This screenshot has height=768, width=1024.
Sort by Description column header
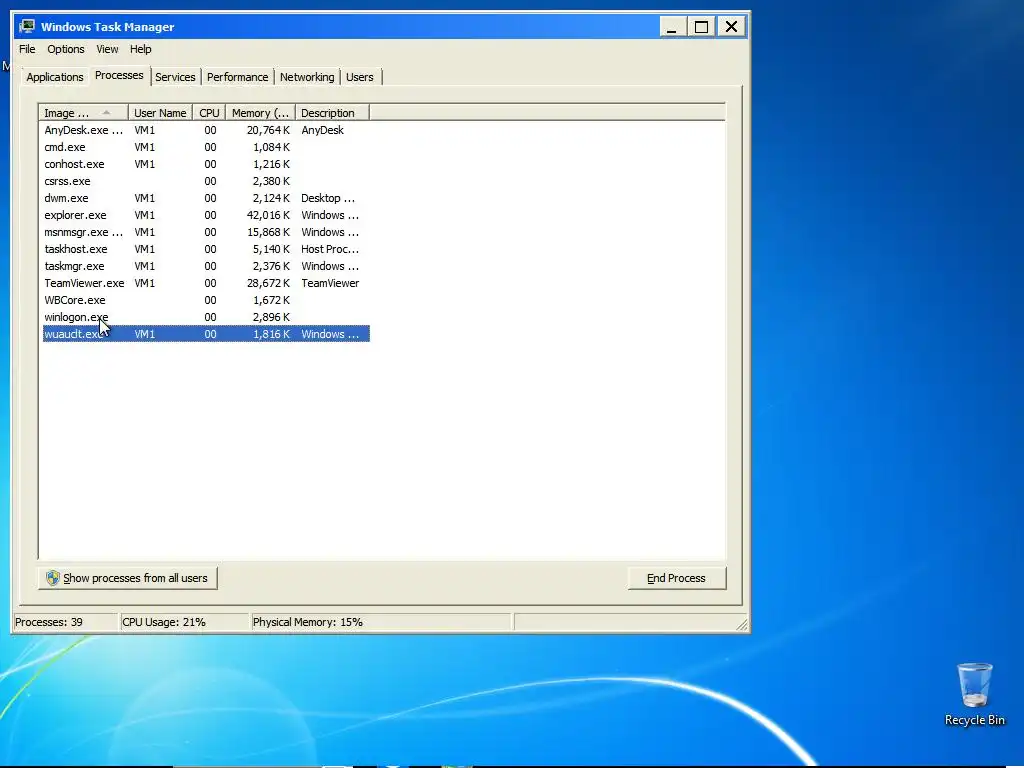pos(332,113)
